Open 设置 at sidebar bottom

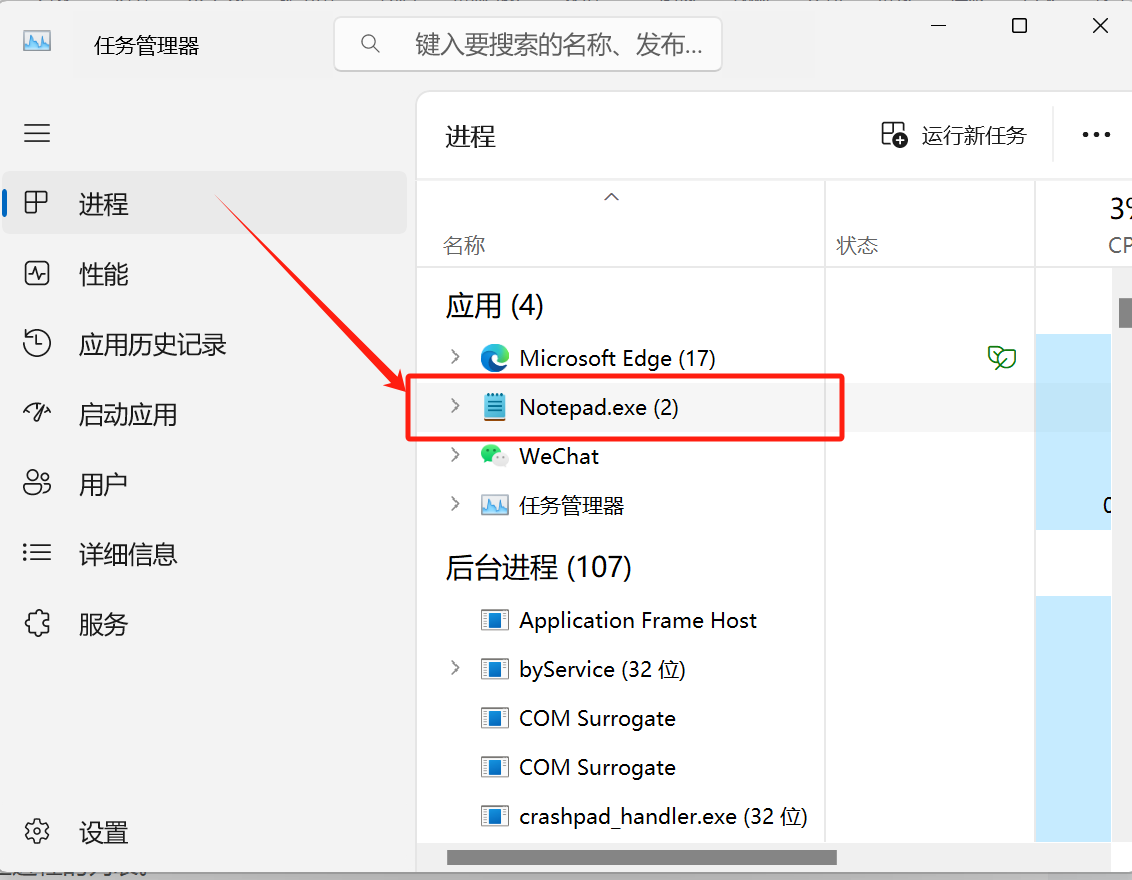click(204, 832)
